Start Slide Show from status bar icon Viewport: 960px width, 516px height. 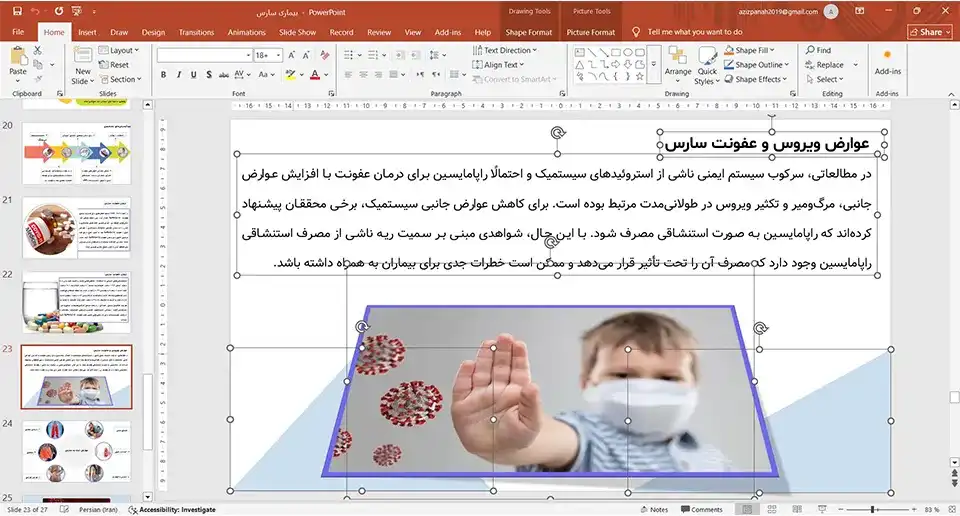coord(822,509)
